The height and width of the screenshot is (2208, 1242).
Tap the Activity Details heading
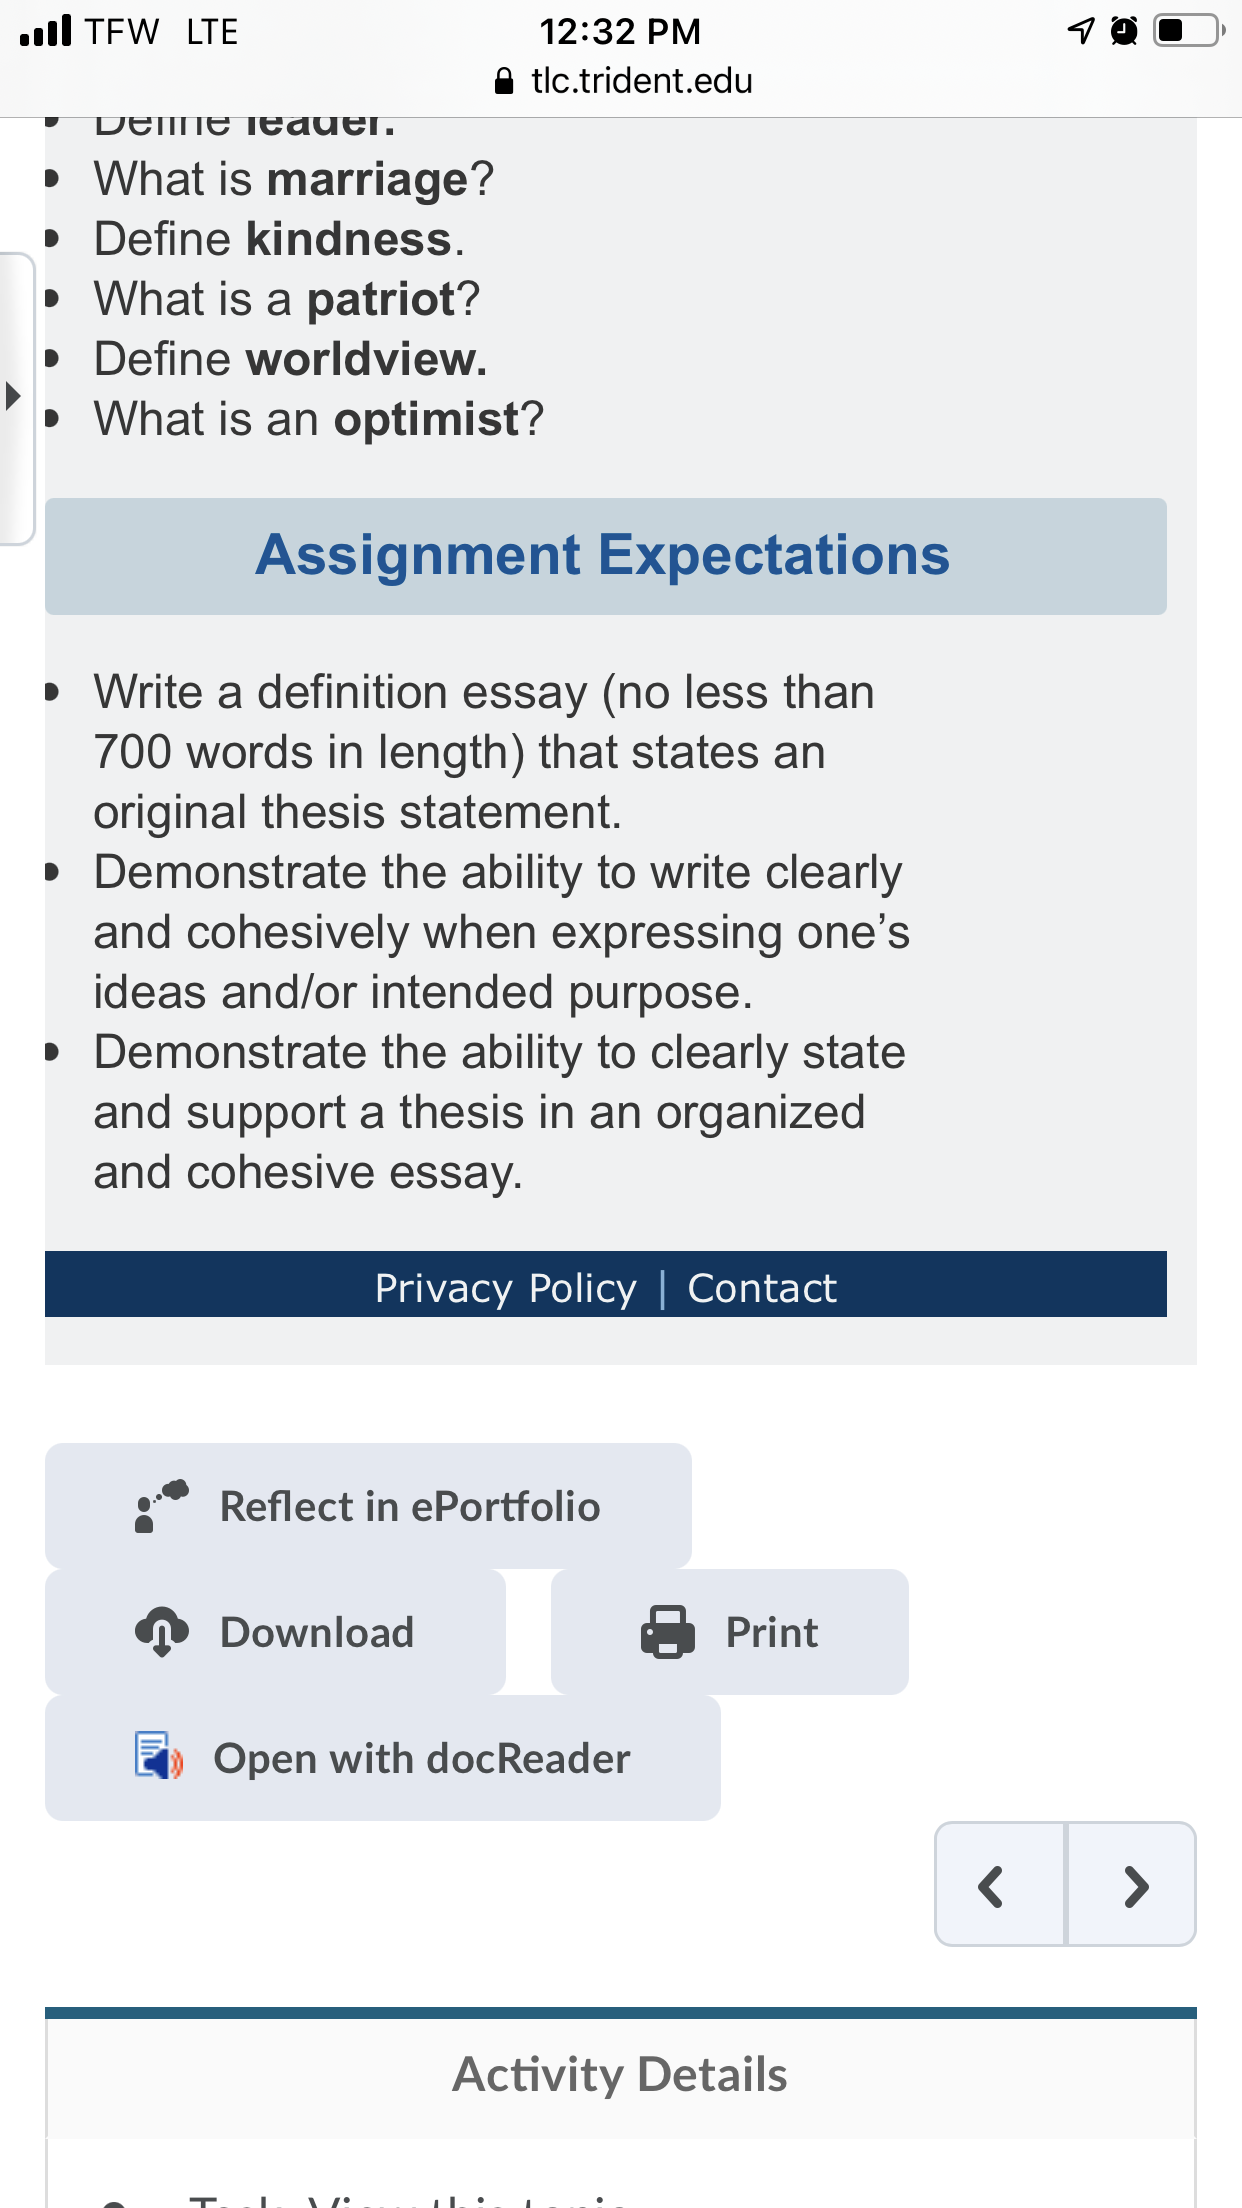coord(620,2074)
